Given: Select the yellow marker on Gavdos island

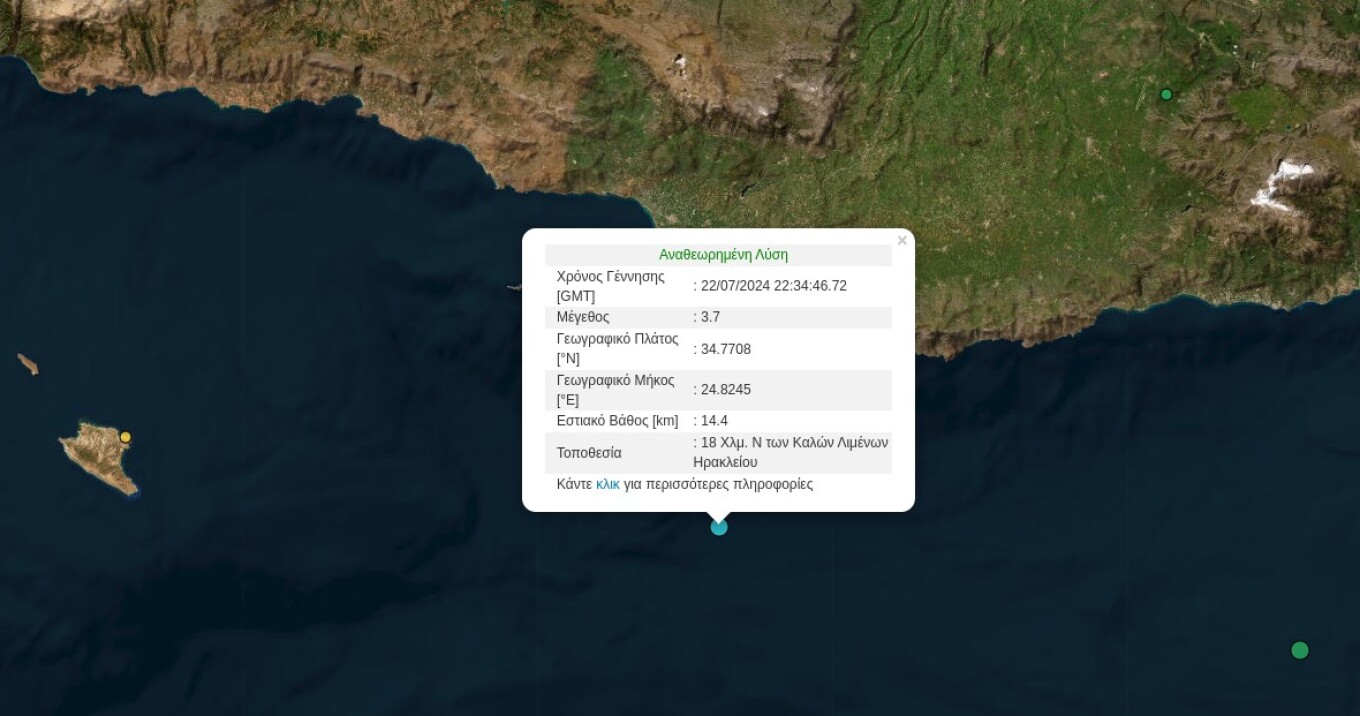Looking at the screenshot, I should click(125, 437).
